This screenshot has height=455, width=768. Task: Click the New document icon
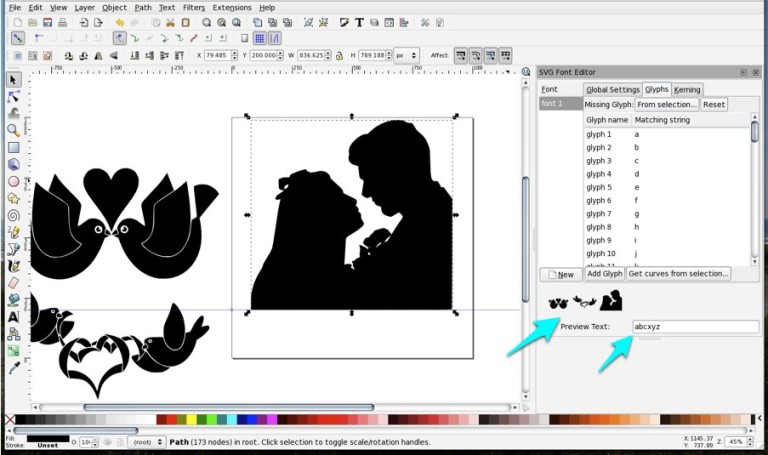[x=18, y=23]
